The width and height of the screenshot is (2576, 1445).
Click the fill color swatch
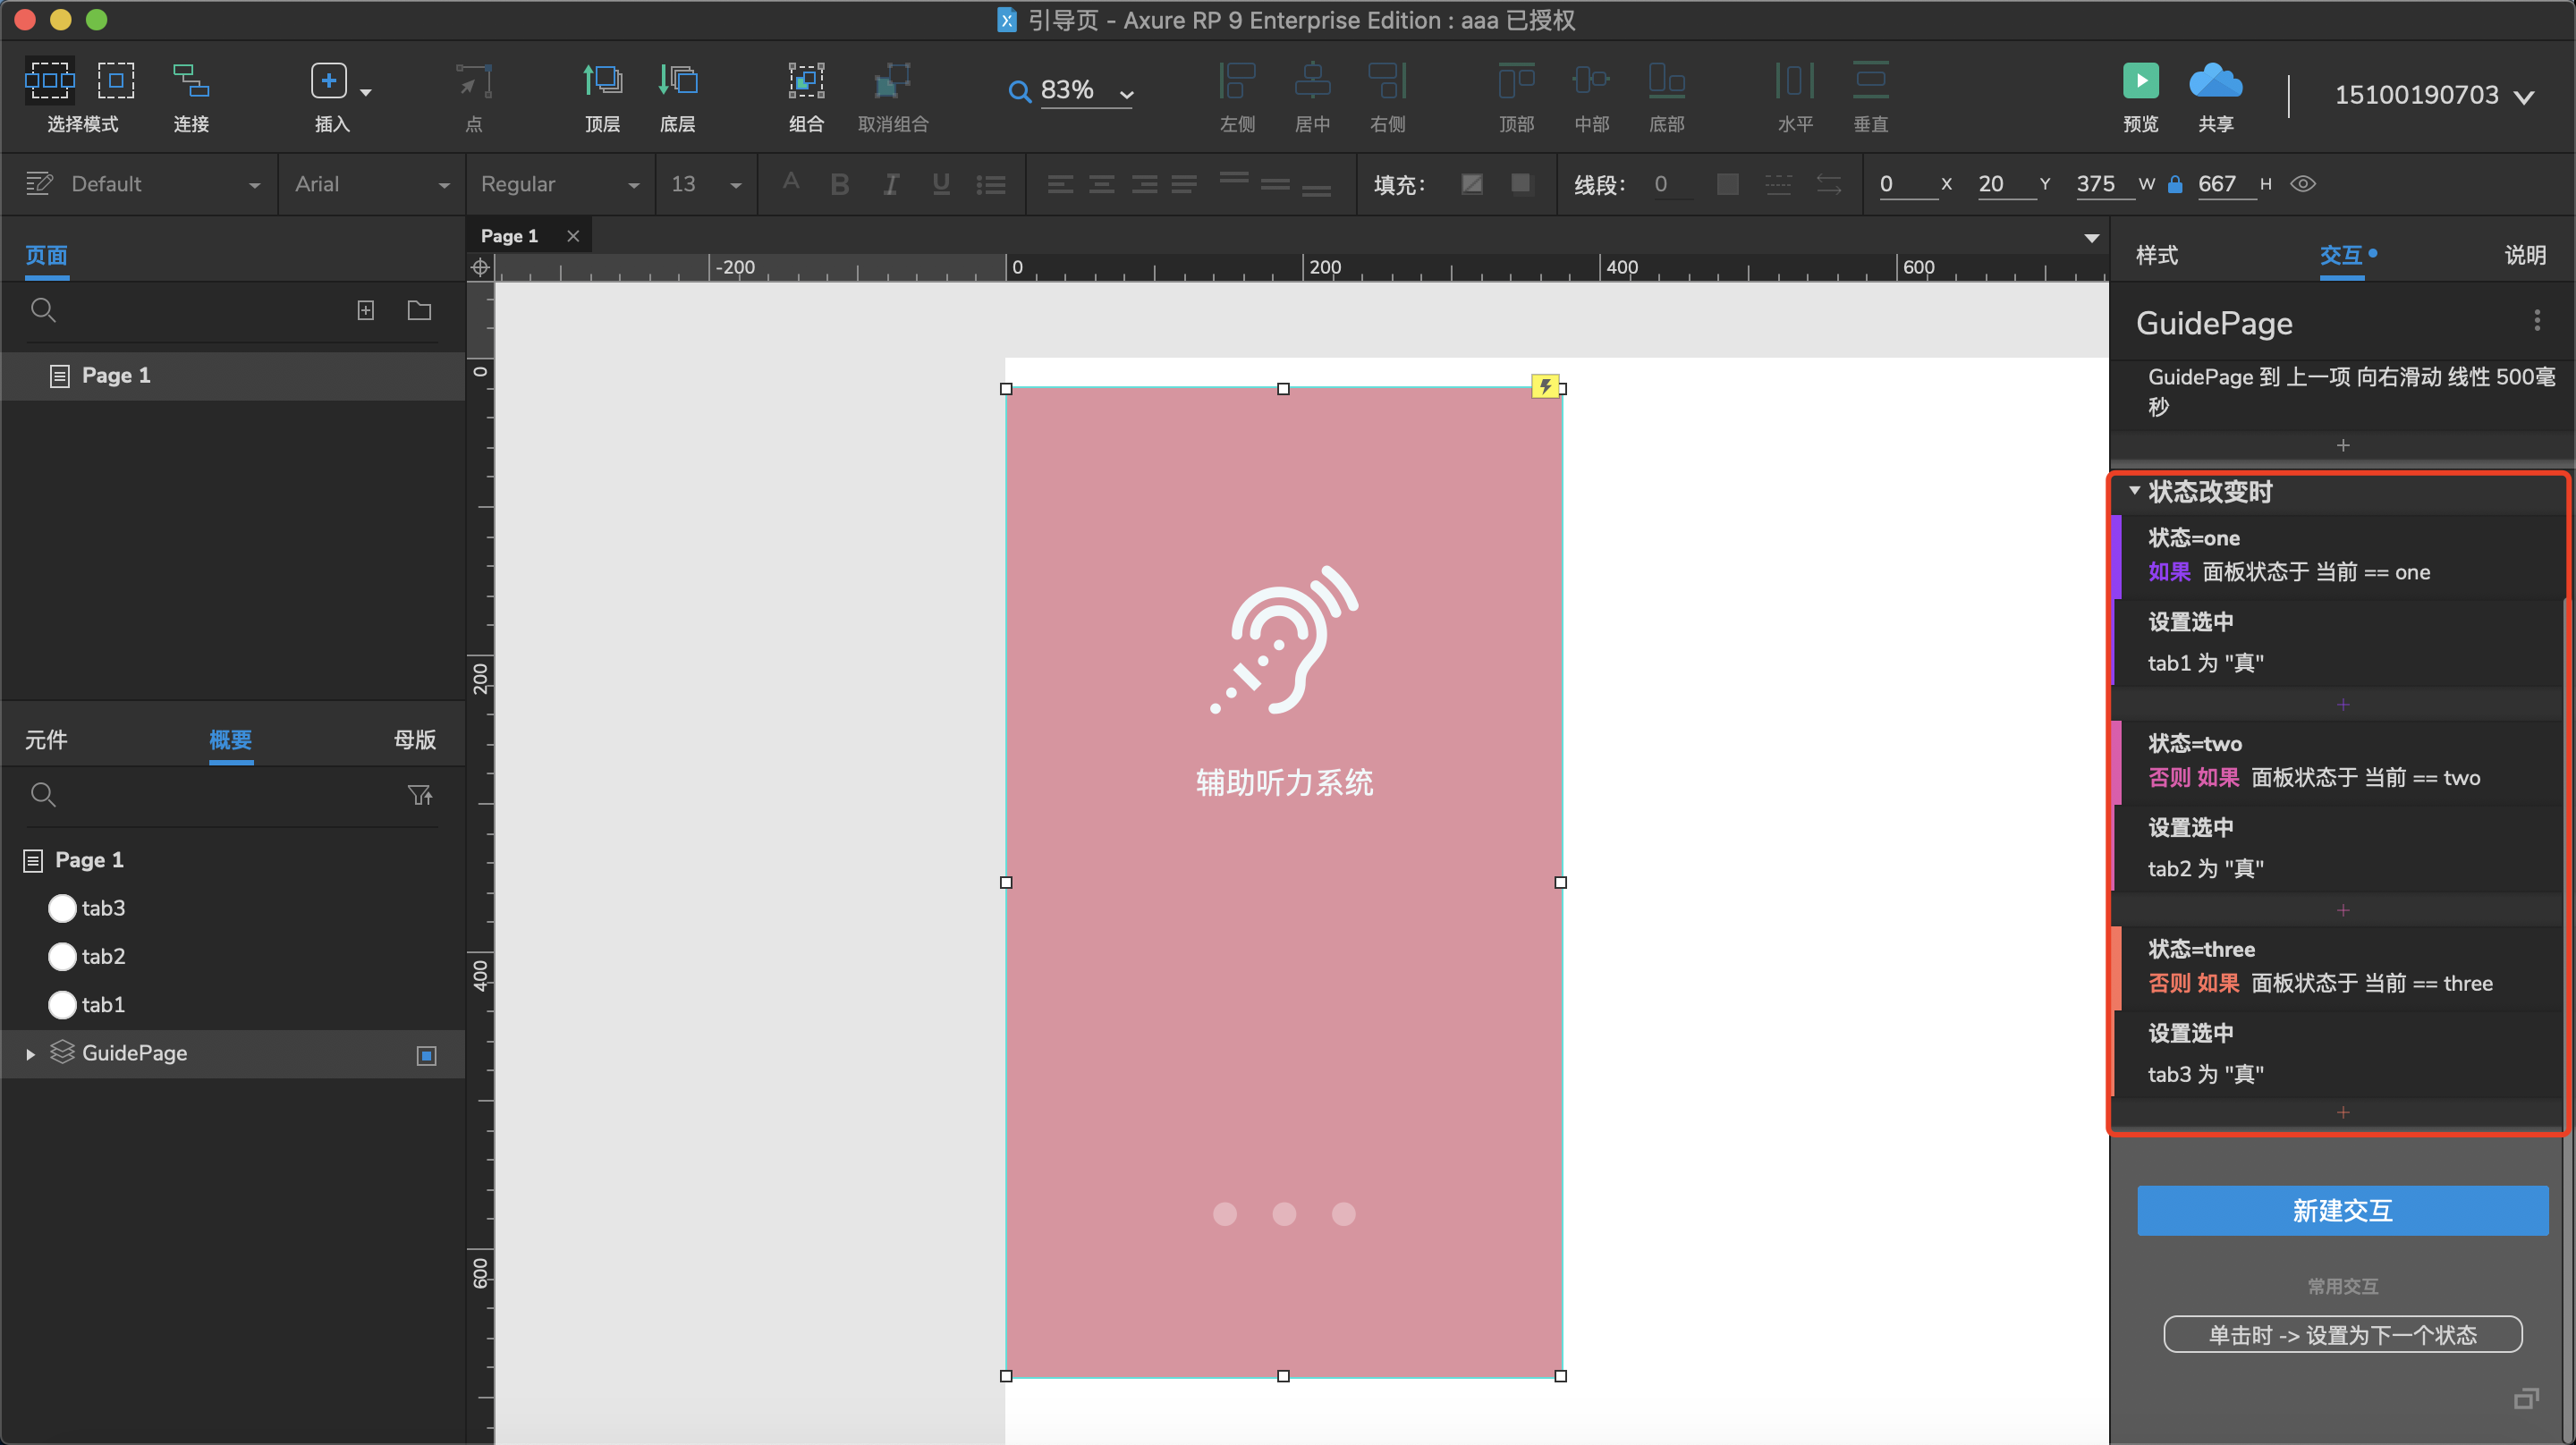pos(1471,184)
